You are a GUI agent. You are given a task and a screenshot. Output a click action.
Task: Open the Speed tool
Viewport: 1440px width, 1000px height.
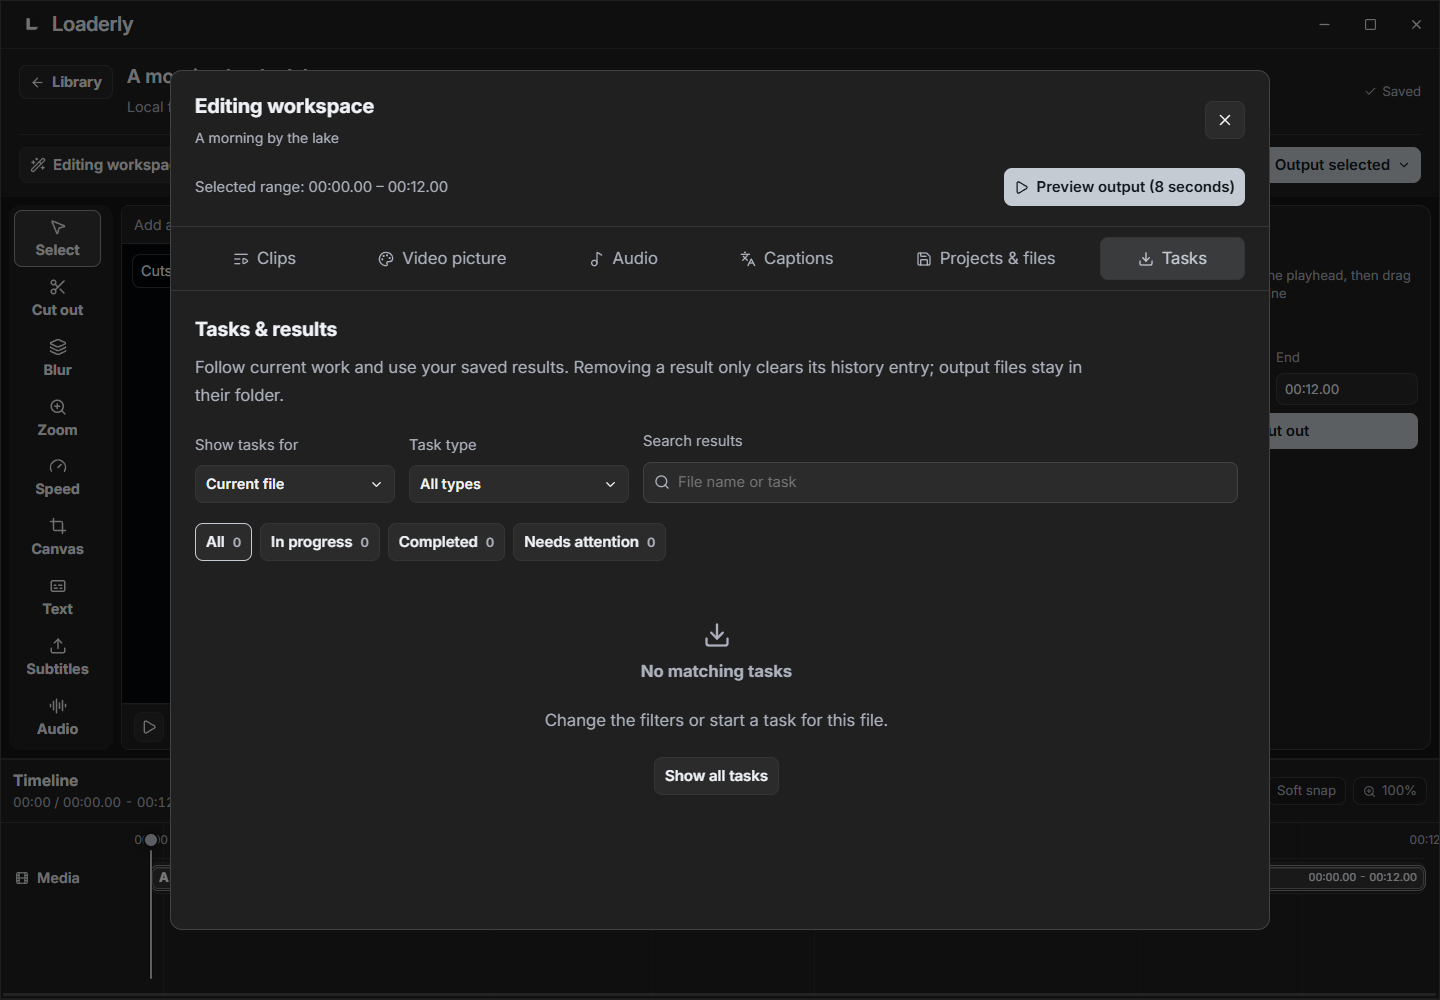pos(57,477)
